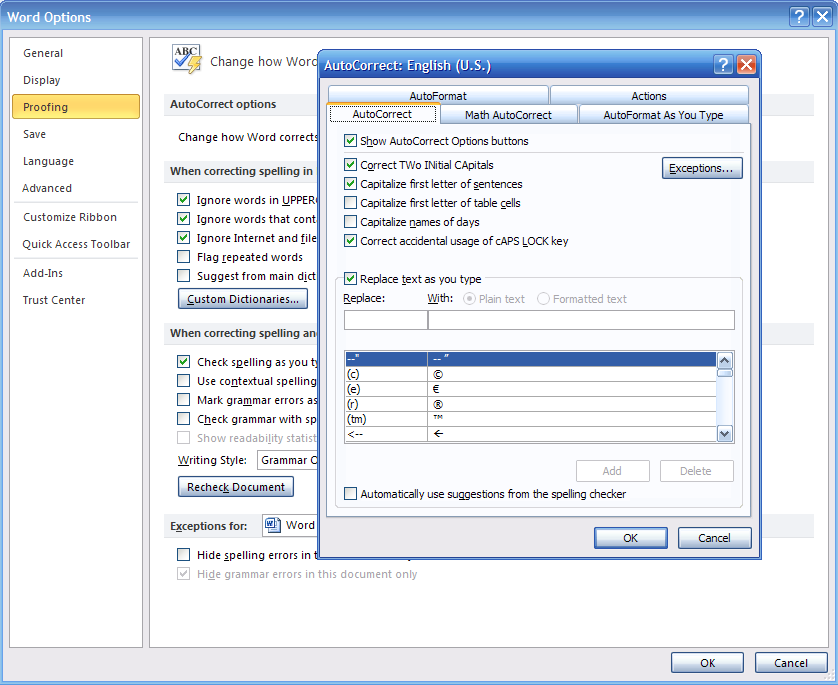The height and width of the screenshot is (685, 838).
Task: Enable Capitalize names of days
Action: pyautogui.click(x=350, y=222)
